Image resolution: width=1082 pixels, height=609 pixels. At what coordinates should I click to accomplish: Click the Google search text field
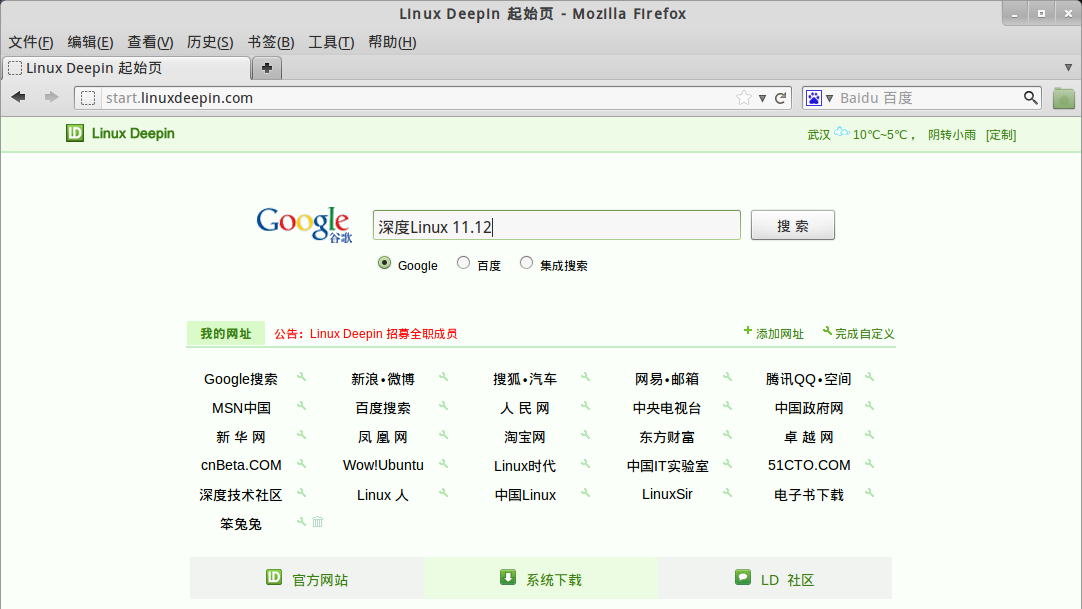556,226
